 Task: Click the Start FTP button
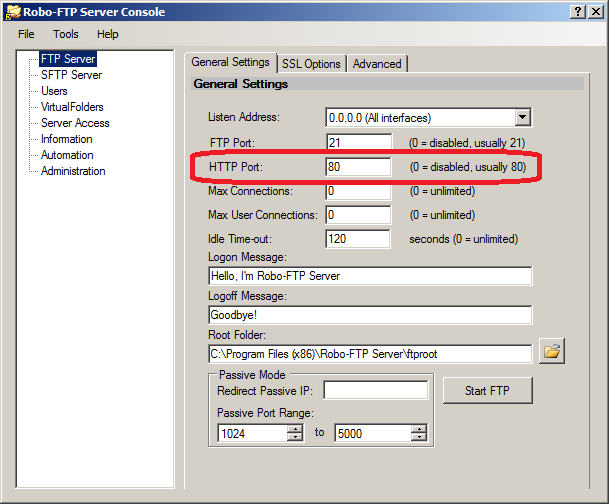point(487,390)
